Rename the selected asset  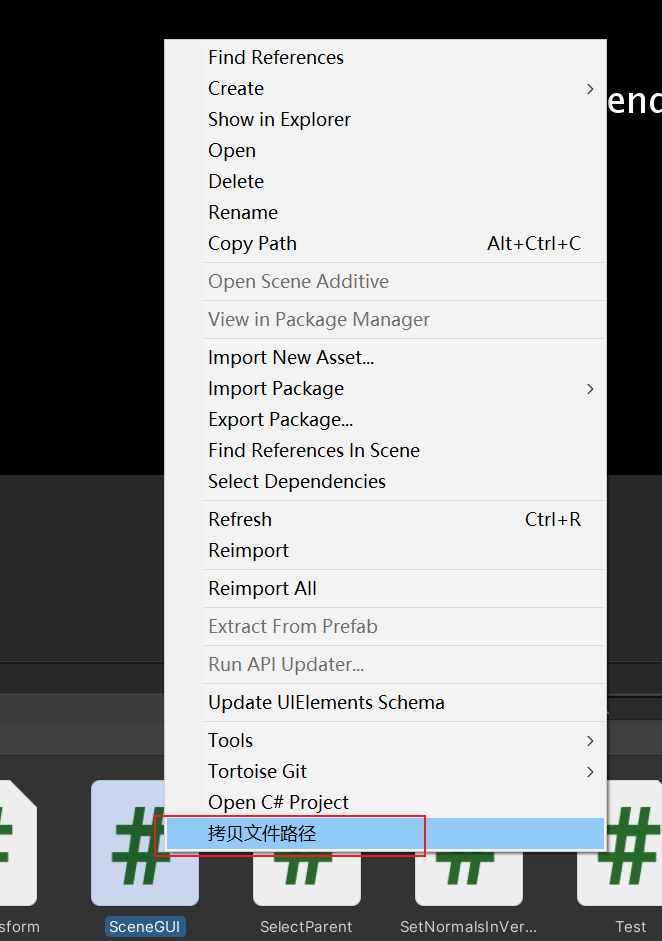(243, 213)
